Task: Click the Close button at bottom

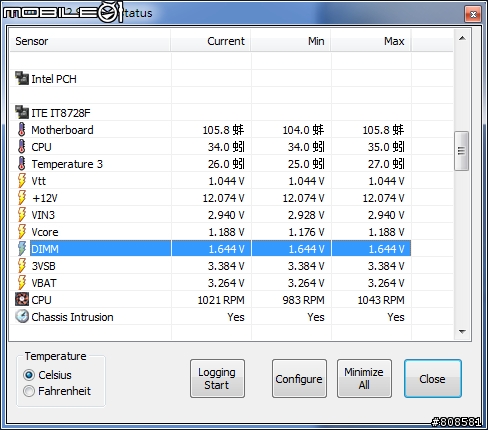Action: tap(433, 378)
